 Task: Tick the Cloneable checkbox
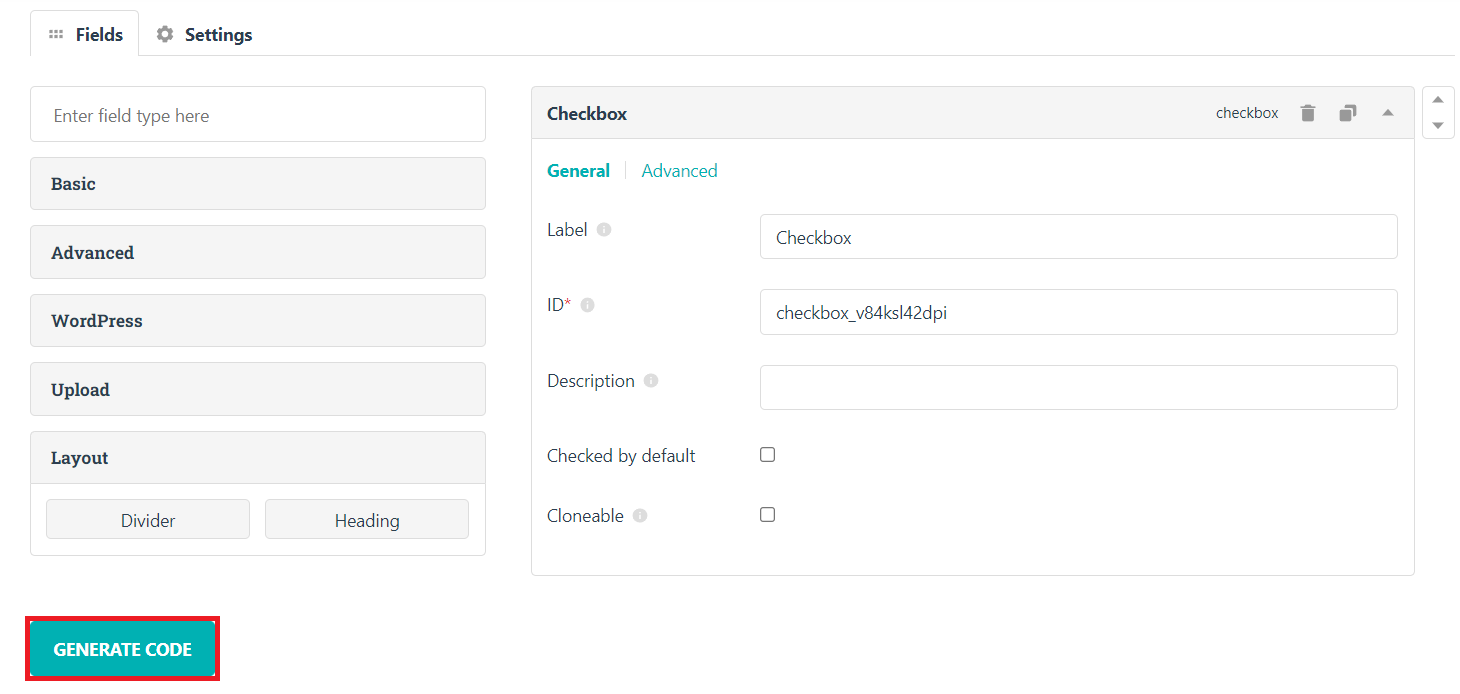[x=767, y=514]
